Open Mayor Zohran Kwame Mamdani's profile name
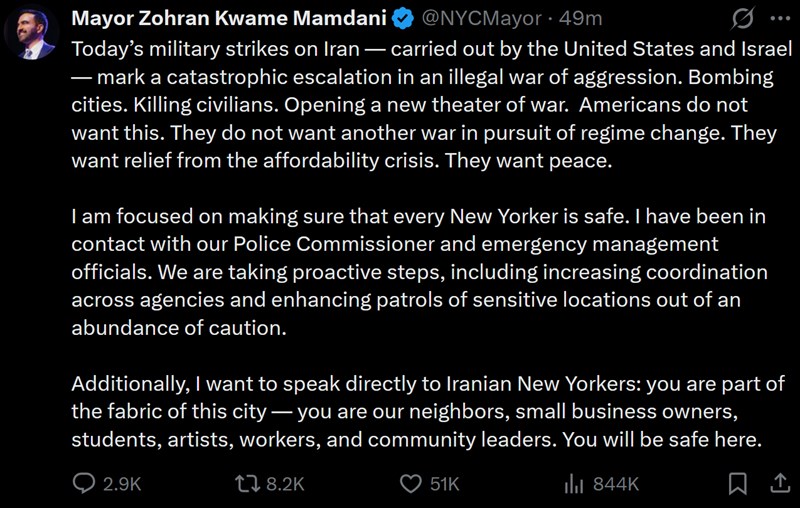This screenshot has width=800, height=508. [231, 19]
